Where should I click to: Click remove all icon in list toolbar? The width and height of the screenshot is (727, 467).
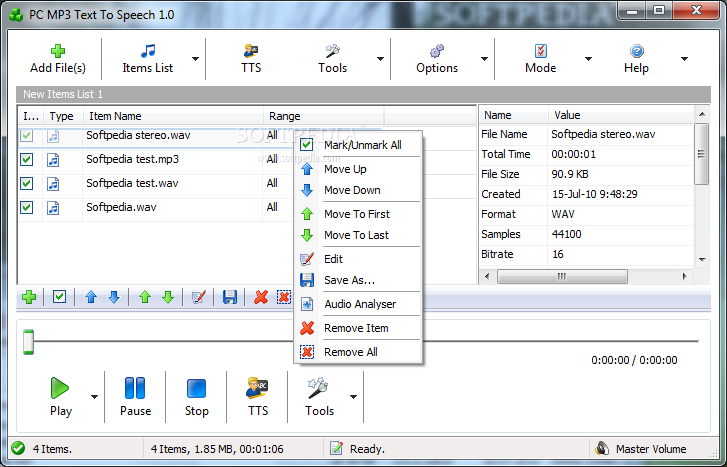[284, 297]
